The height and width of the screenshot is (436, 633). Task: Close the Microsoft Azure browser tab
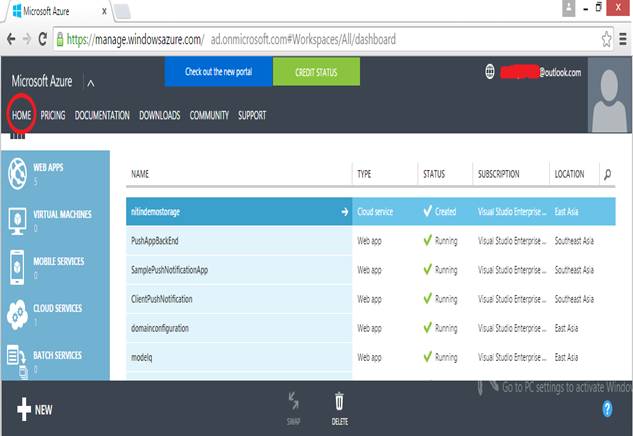coord(104,11)
